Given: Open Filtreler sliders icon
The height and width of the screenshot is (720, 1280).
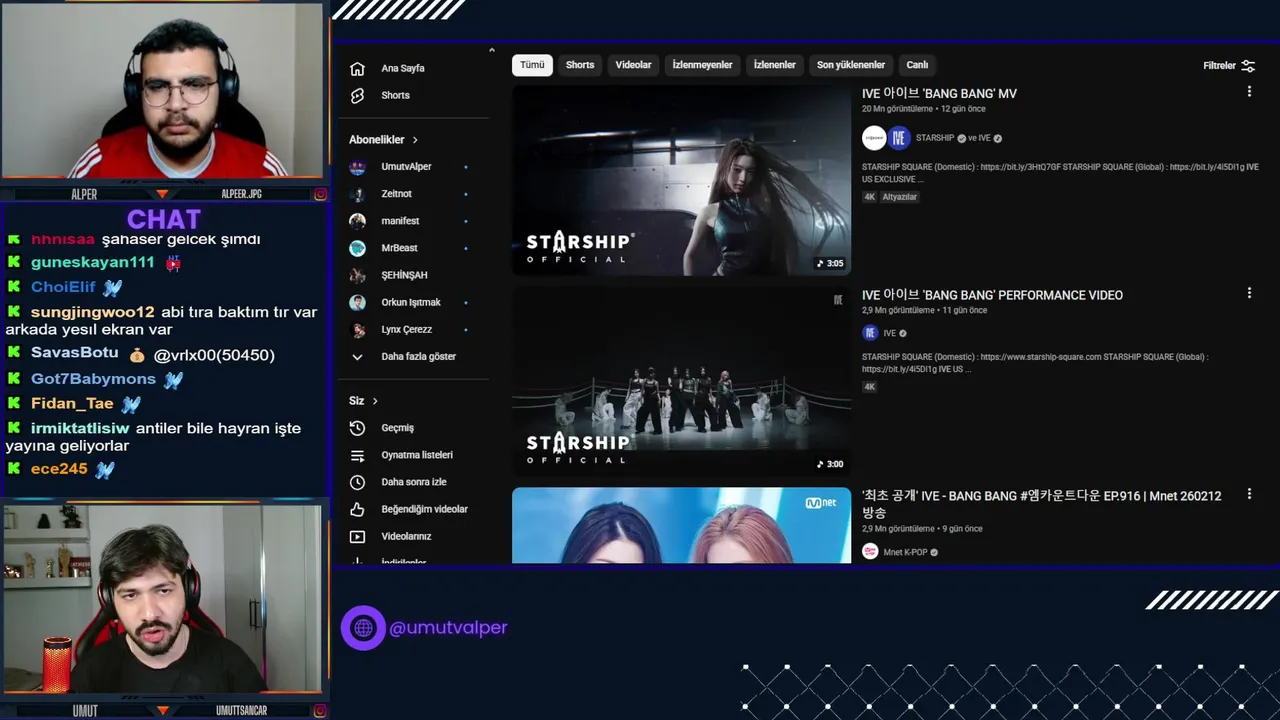Looking at the screenshot, I should [x=1248, y=66].
